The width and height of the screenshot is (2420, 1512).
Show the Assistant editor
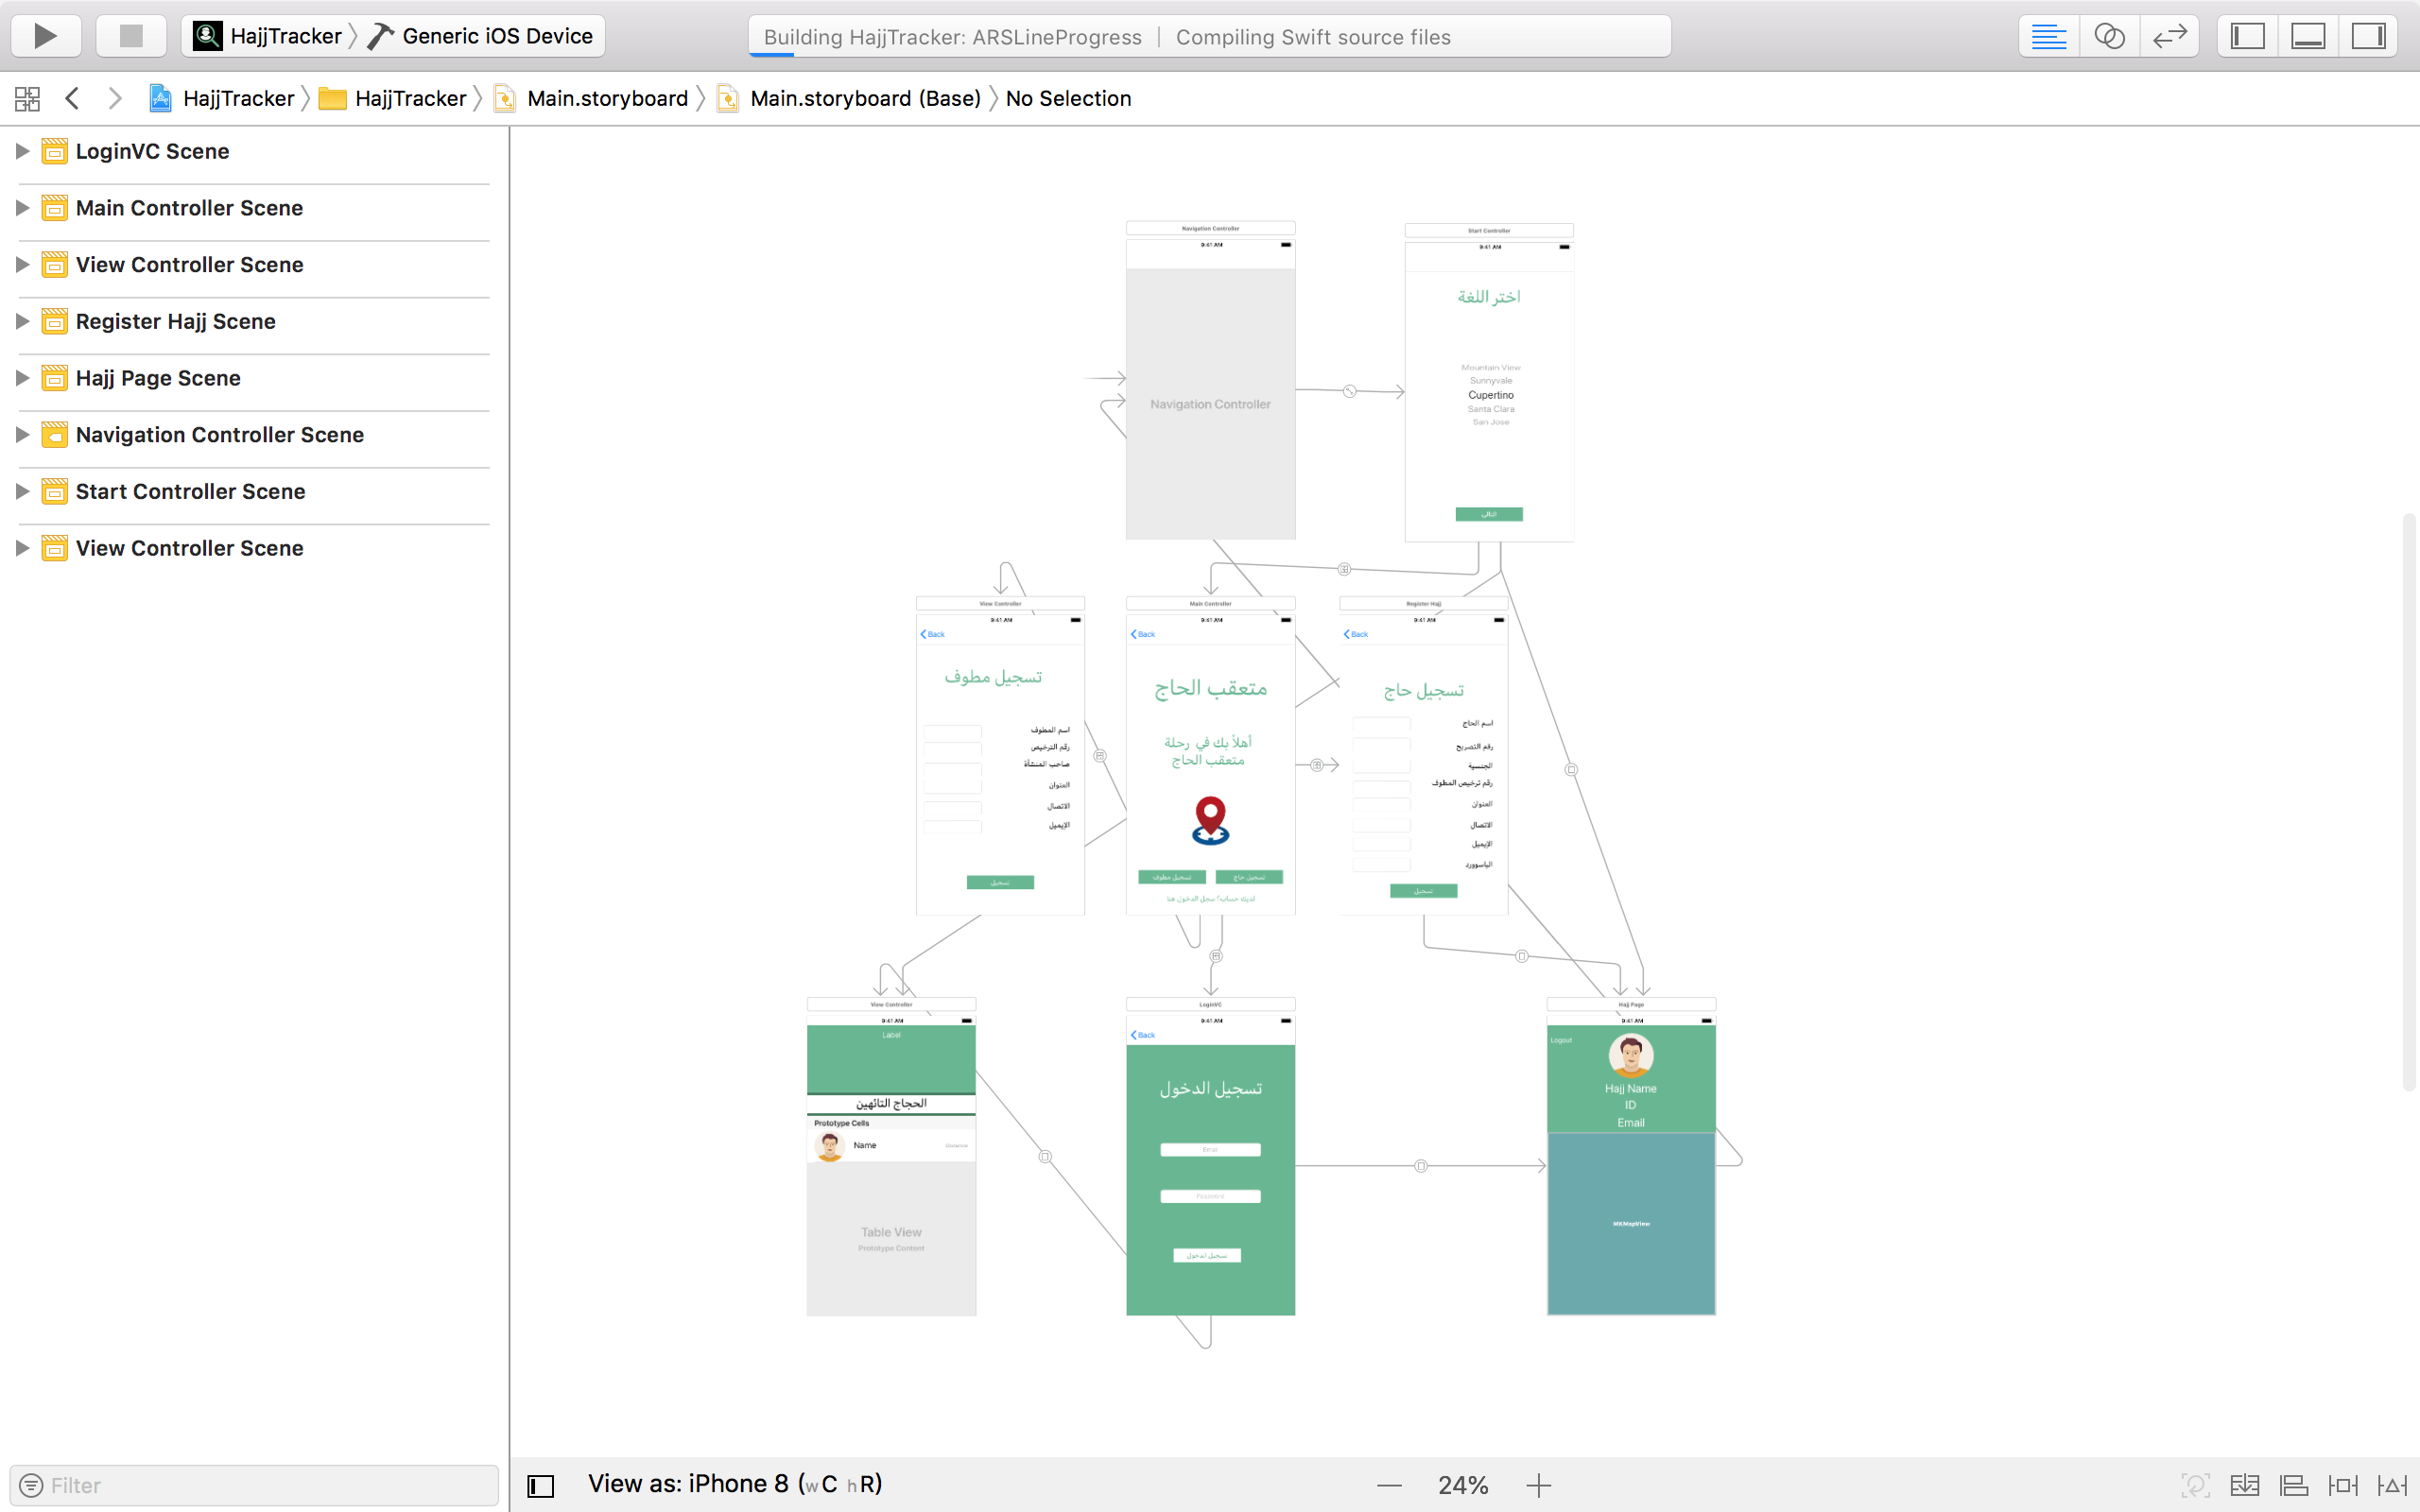[x=2109, y=36]
